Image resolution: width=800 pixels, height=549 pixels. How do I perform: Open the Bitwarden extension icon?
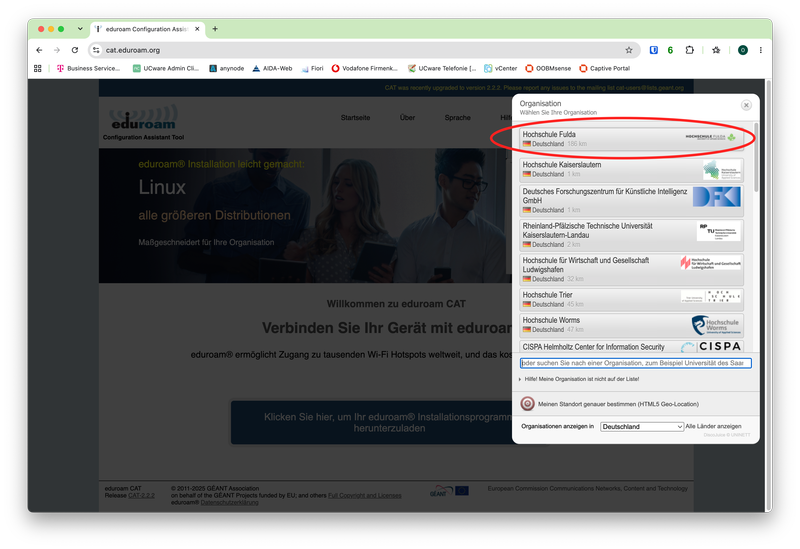[654, 50]
